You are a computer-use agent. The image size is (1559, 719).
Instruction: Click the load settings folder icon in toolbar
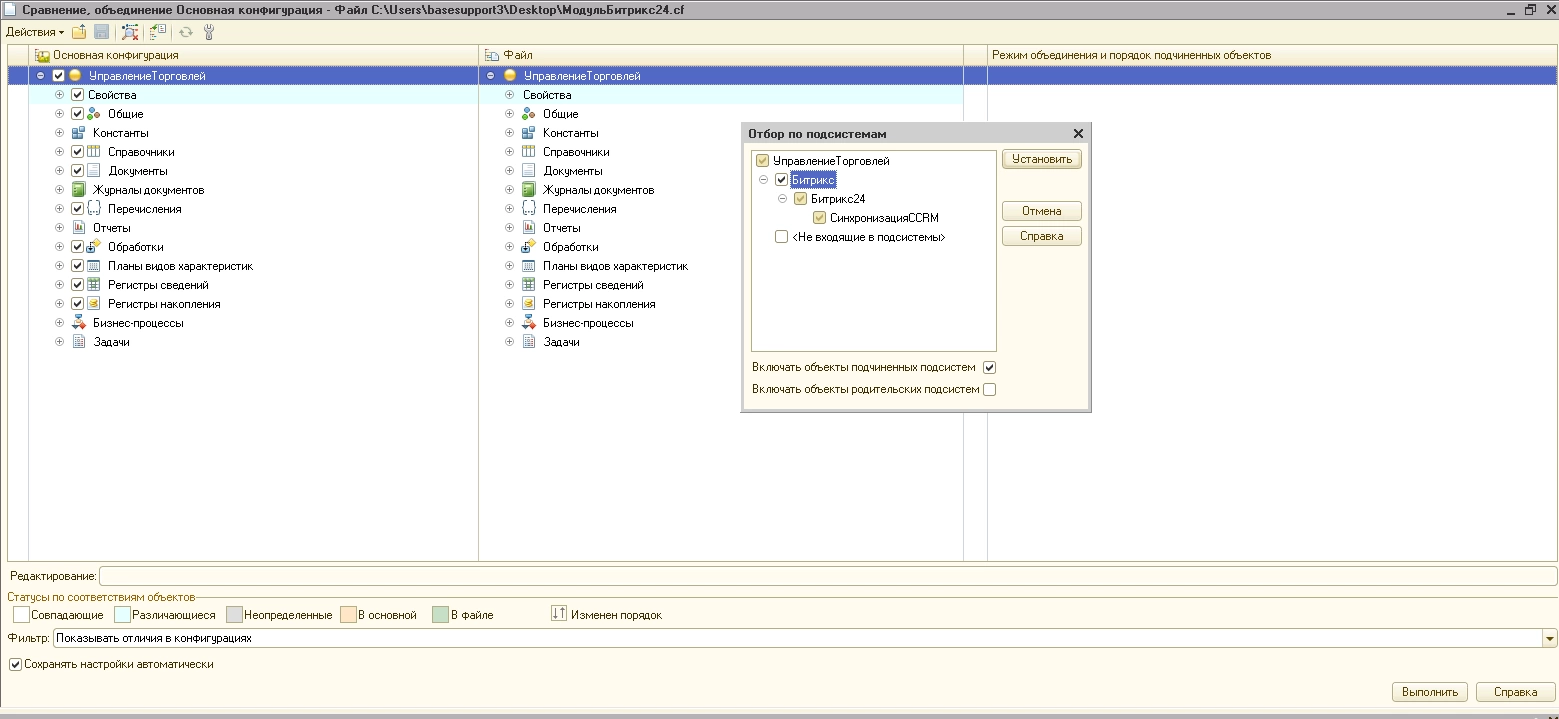[x=79, y=32]
